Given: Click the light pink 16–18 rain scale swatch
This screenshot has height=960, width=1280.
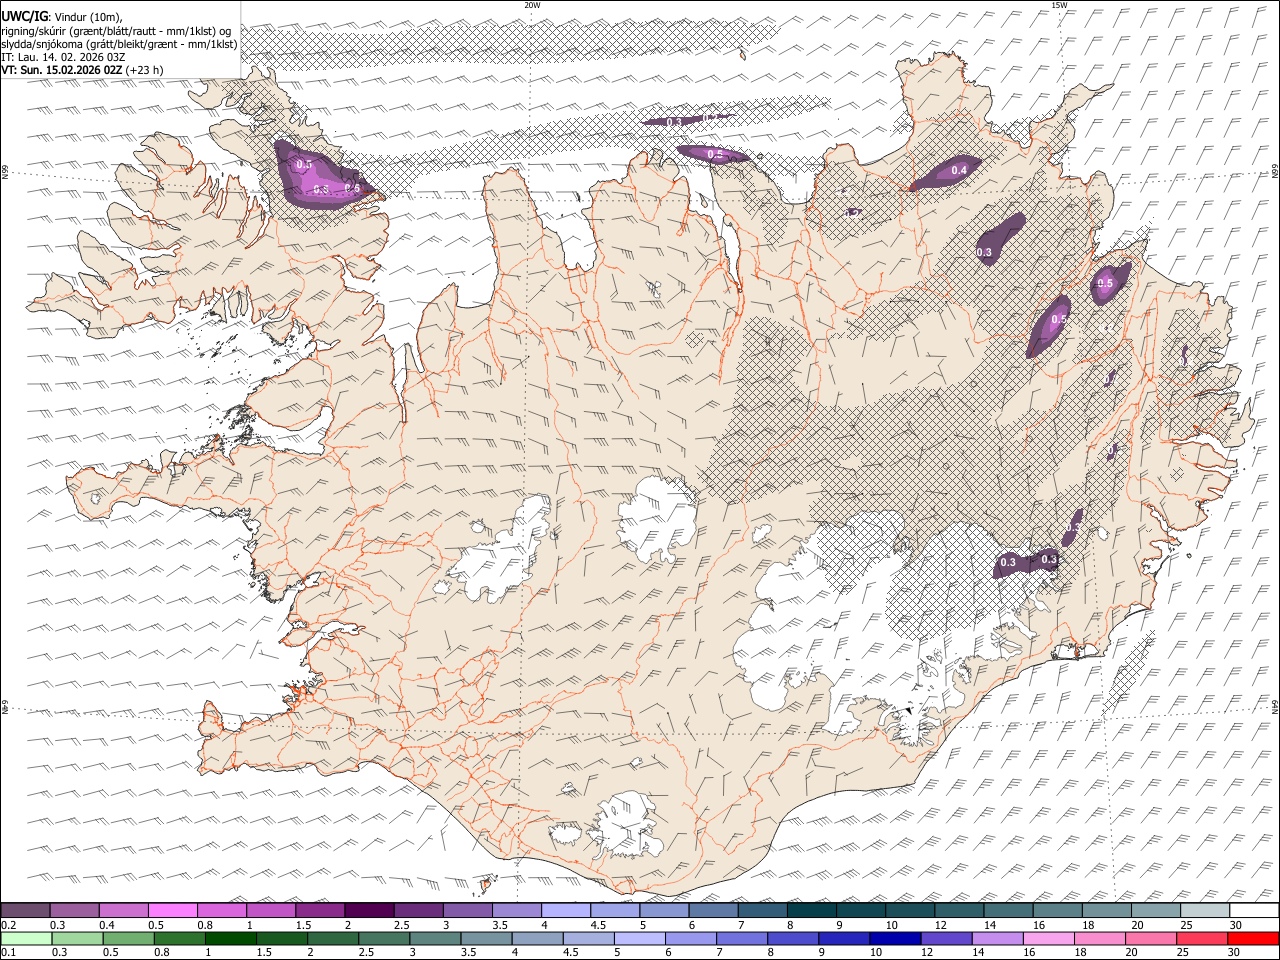Looking at the screenshot, I should click(1048, 938).
